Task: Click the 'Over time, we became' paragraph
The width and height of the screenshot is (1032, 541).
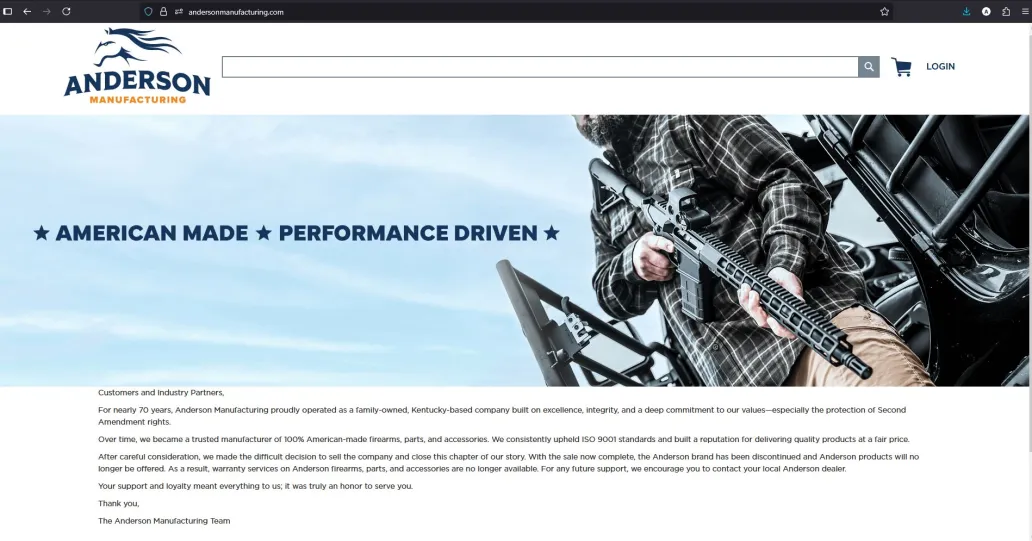Action: (503, 439)
